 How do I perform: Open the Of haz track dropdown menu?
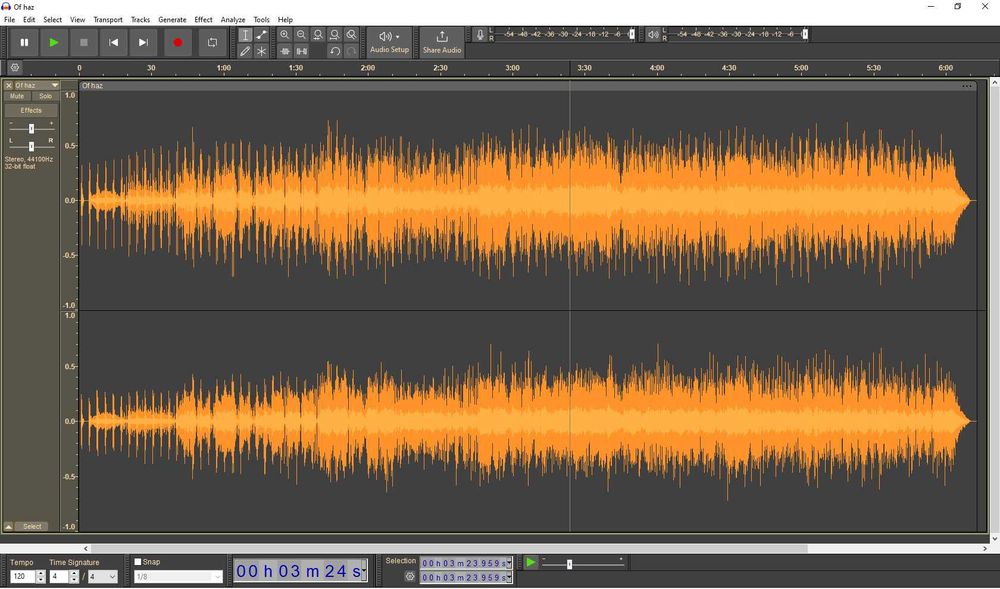(x=55, y=85)
